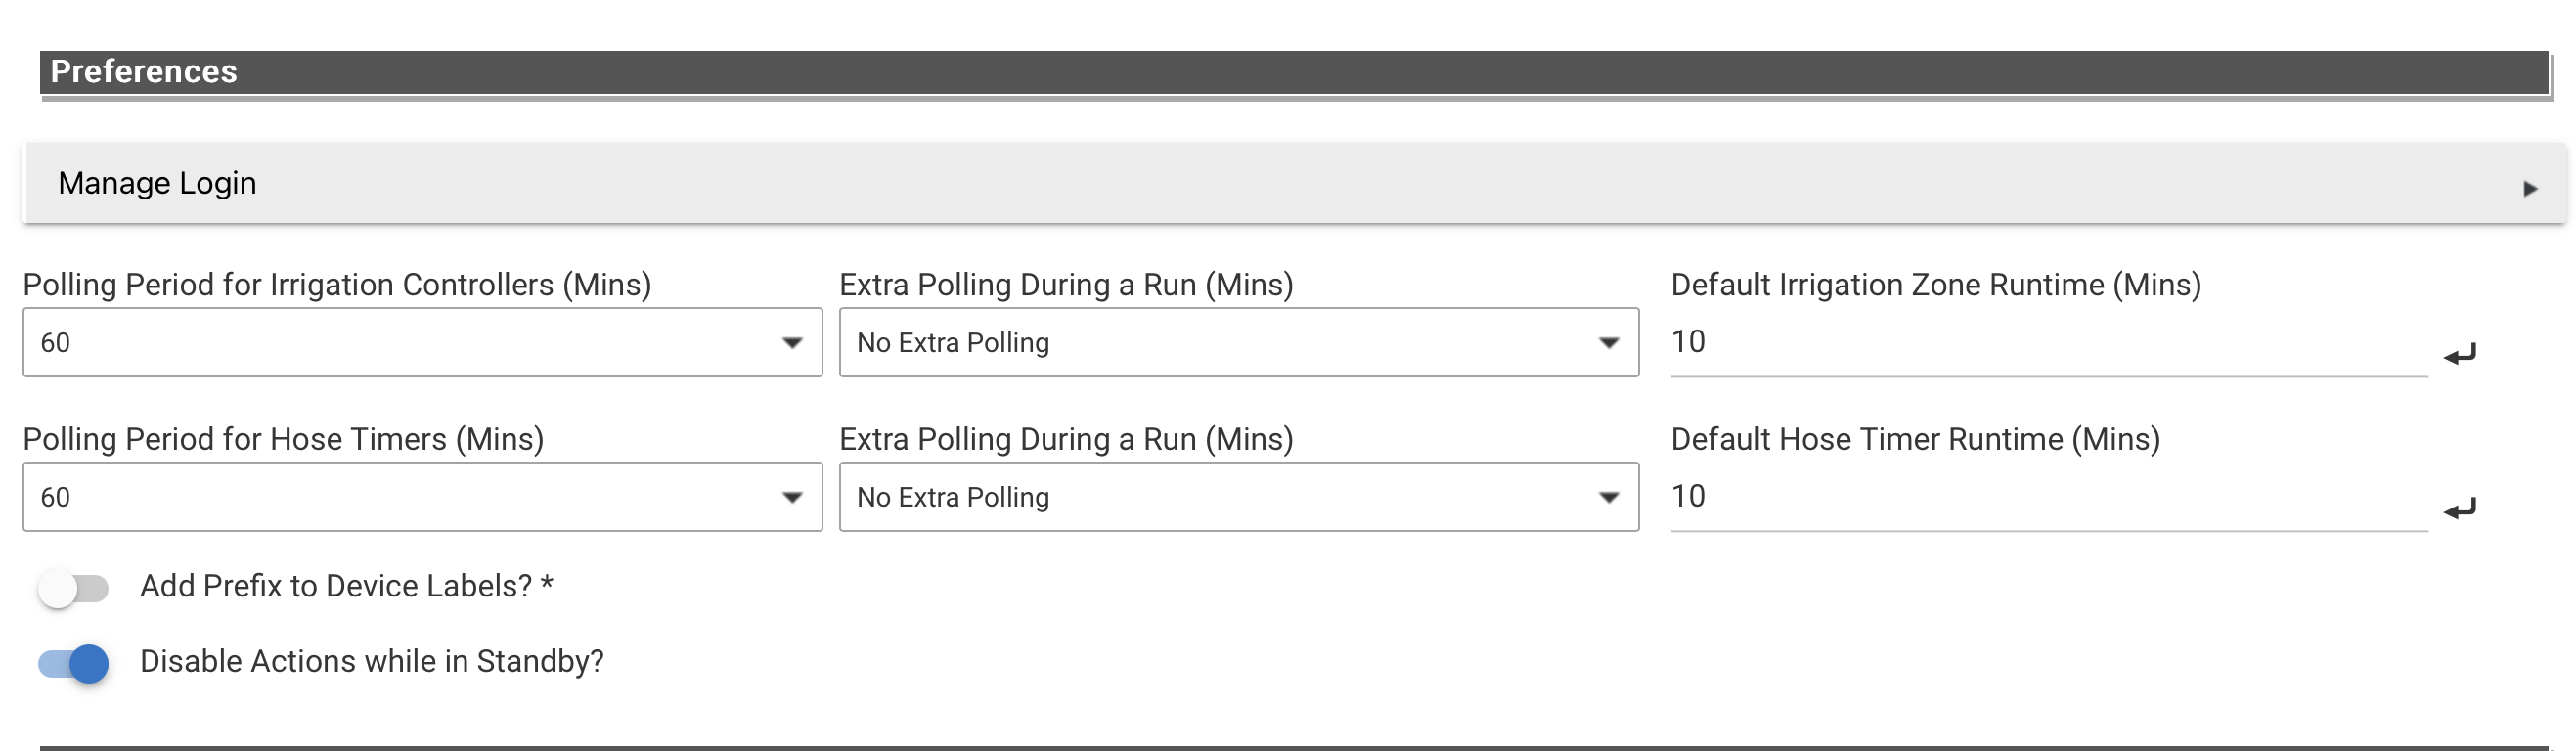Click caret arrow of Hose Timers polling dropdown
The width and height of the screenshot is (2576, 751).
click(x=792, y=497)
